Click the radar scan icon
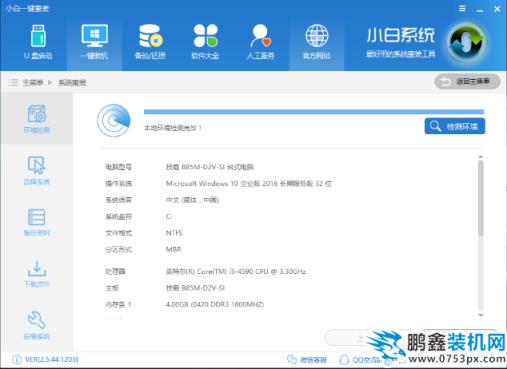The height and width of the screenshot is (369, 507). (x=114, y=120)
